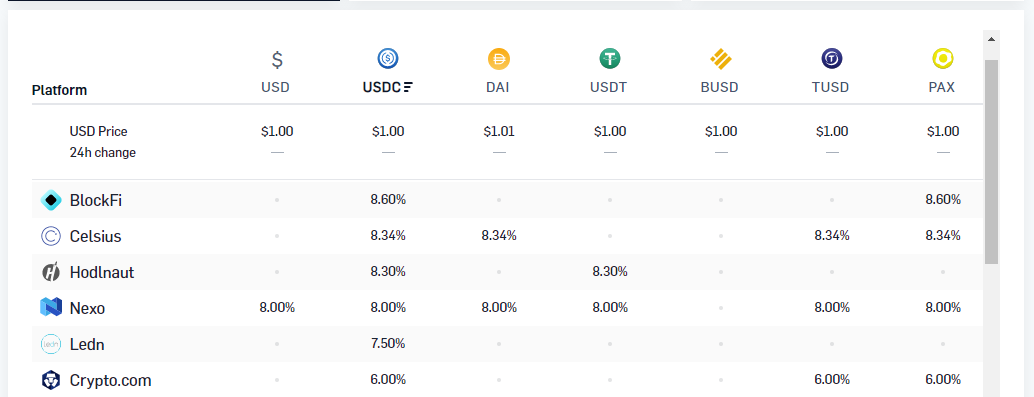Viewport: 1034px width, 397px height.
Task: Sort by the USDC column header
Action: [382, 87]
